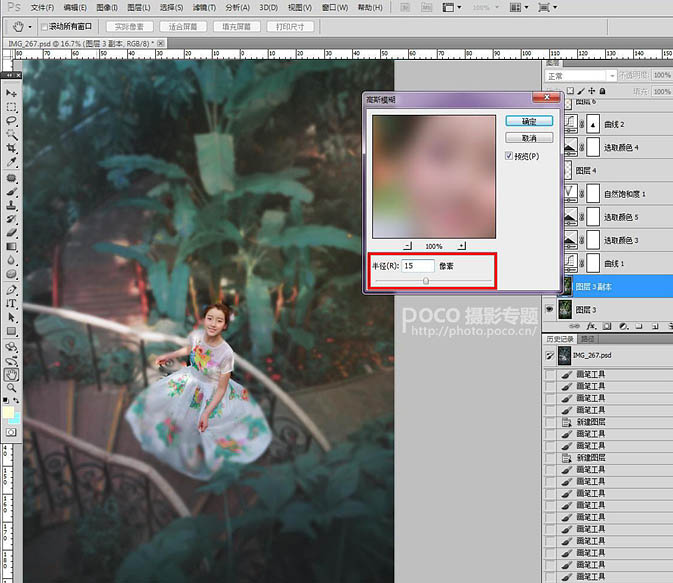This screenshot has height=583, width=673.
Task: Select the Hand tool in the toolbox
Action: [x=11, y=374]
